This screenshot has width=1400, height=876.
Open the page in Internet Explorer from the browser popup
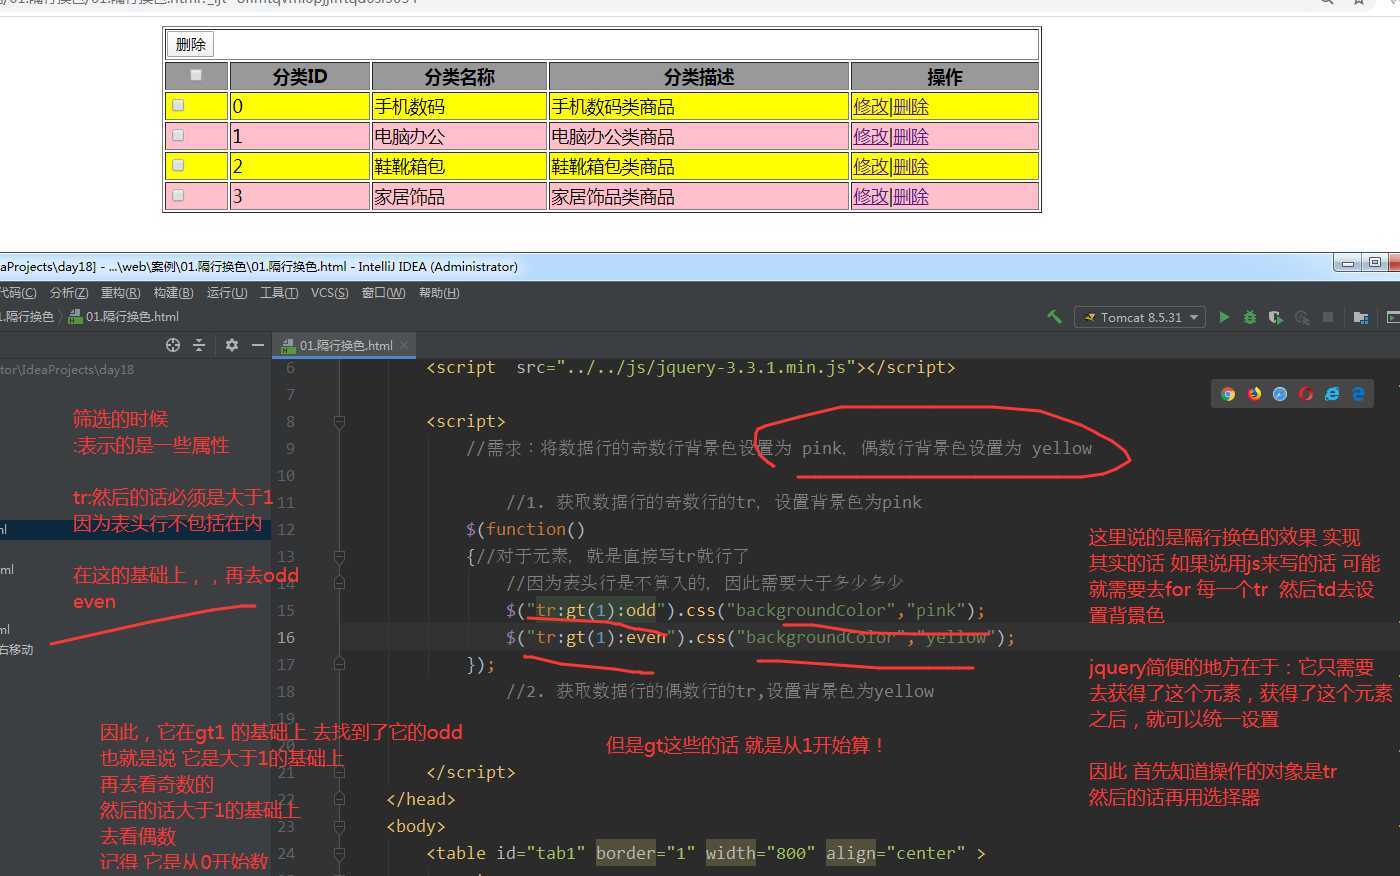pyautogui.click(x=1332, y=394)
